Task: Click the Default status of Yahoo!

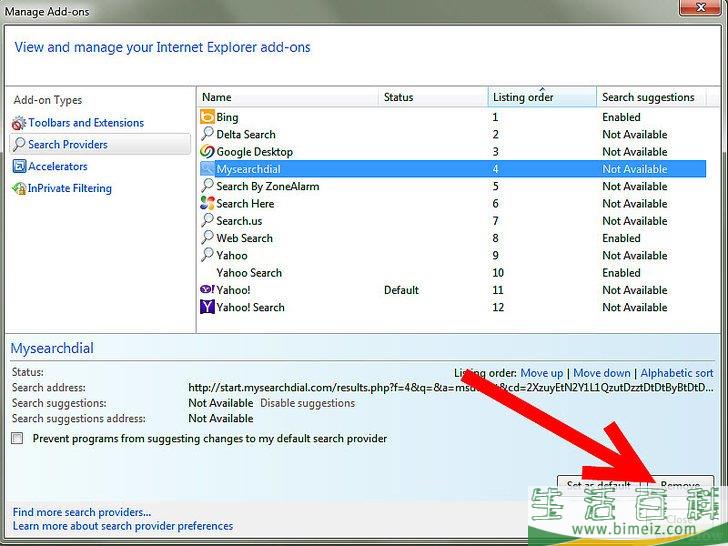Action: click(x=401, y=290)
